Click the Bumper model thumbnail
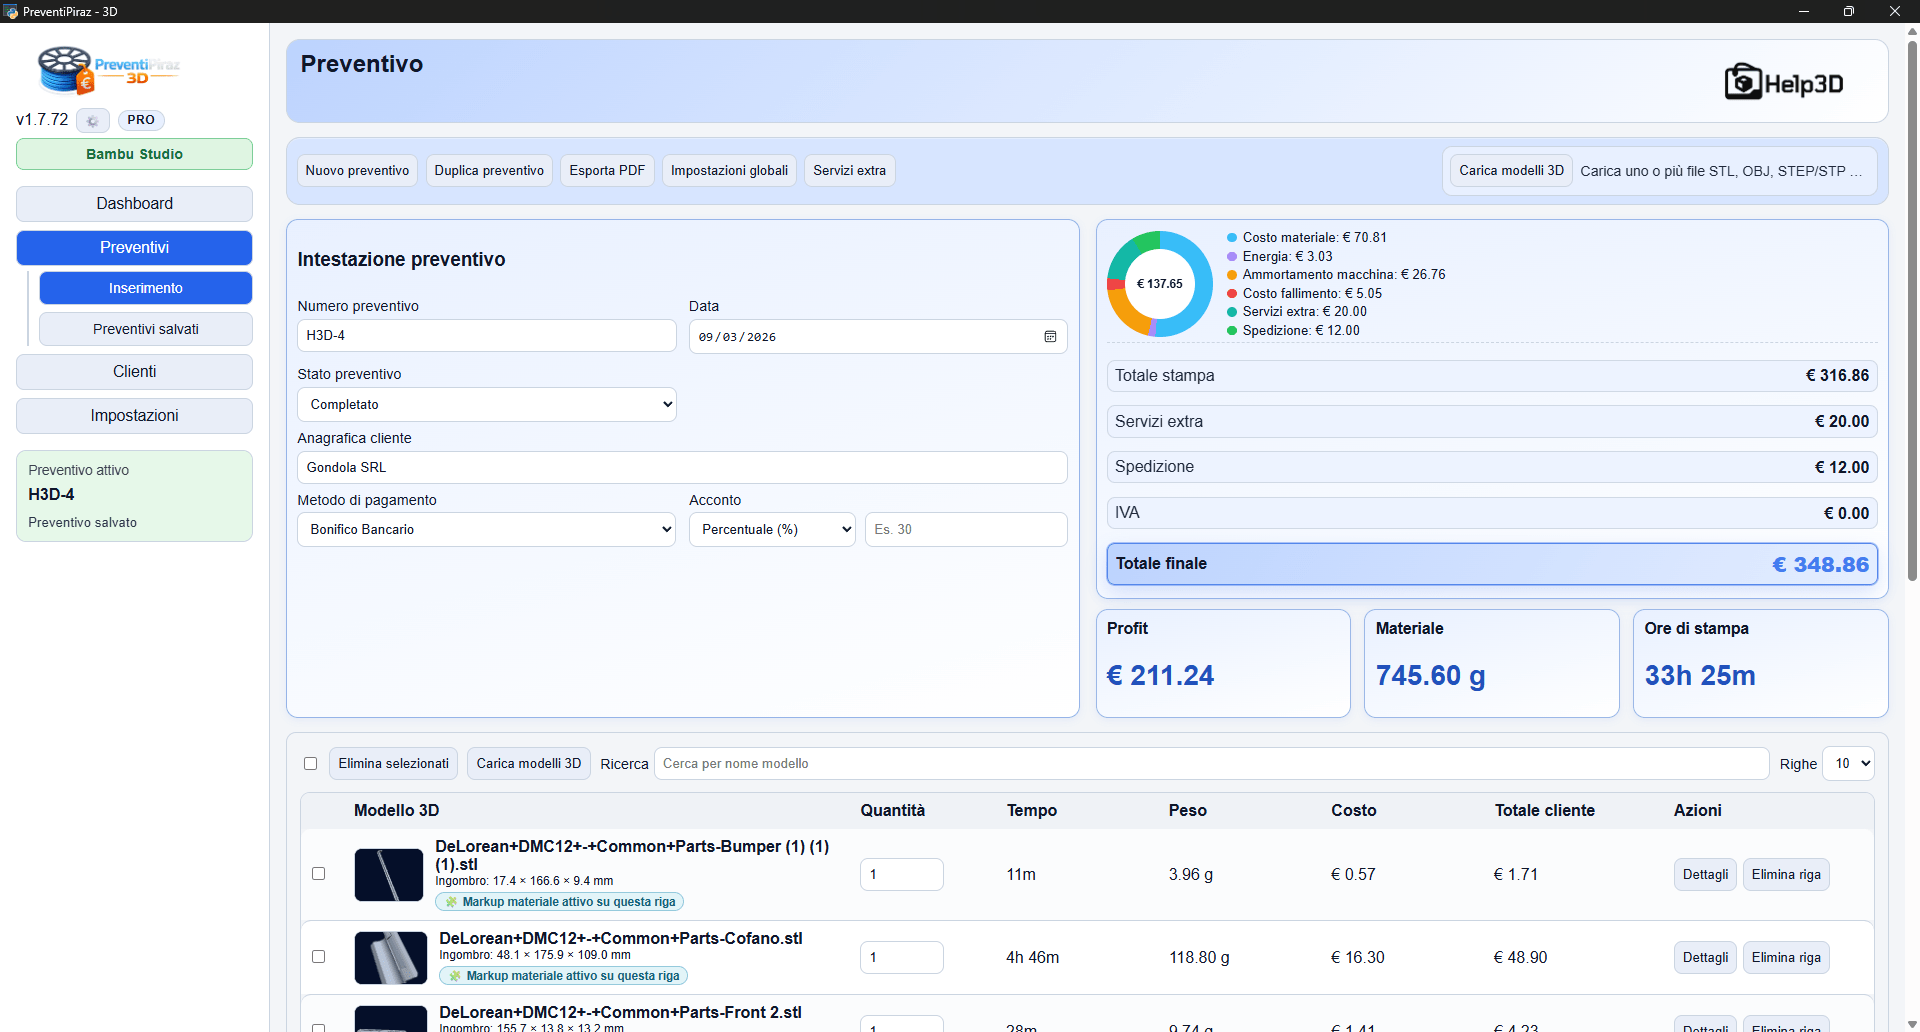The width and height of the screenshot is (1920, 1032). coord(389,875)
